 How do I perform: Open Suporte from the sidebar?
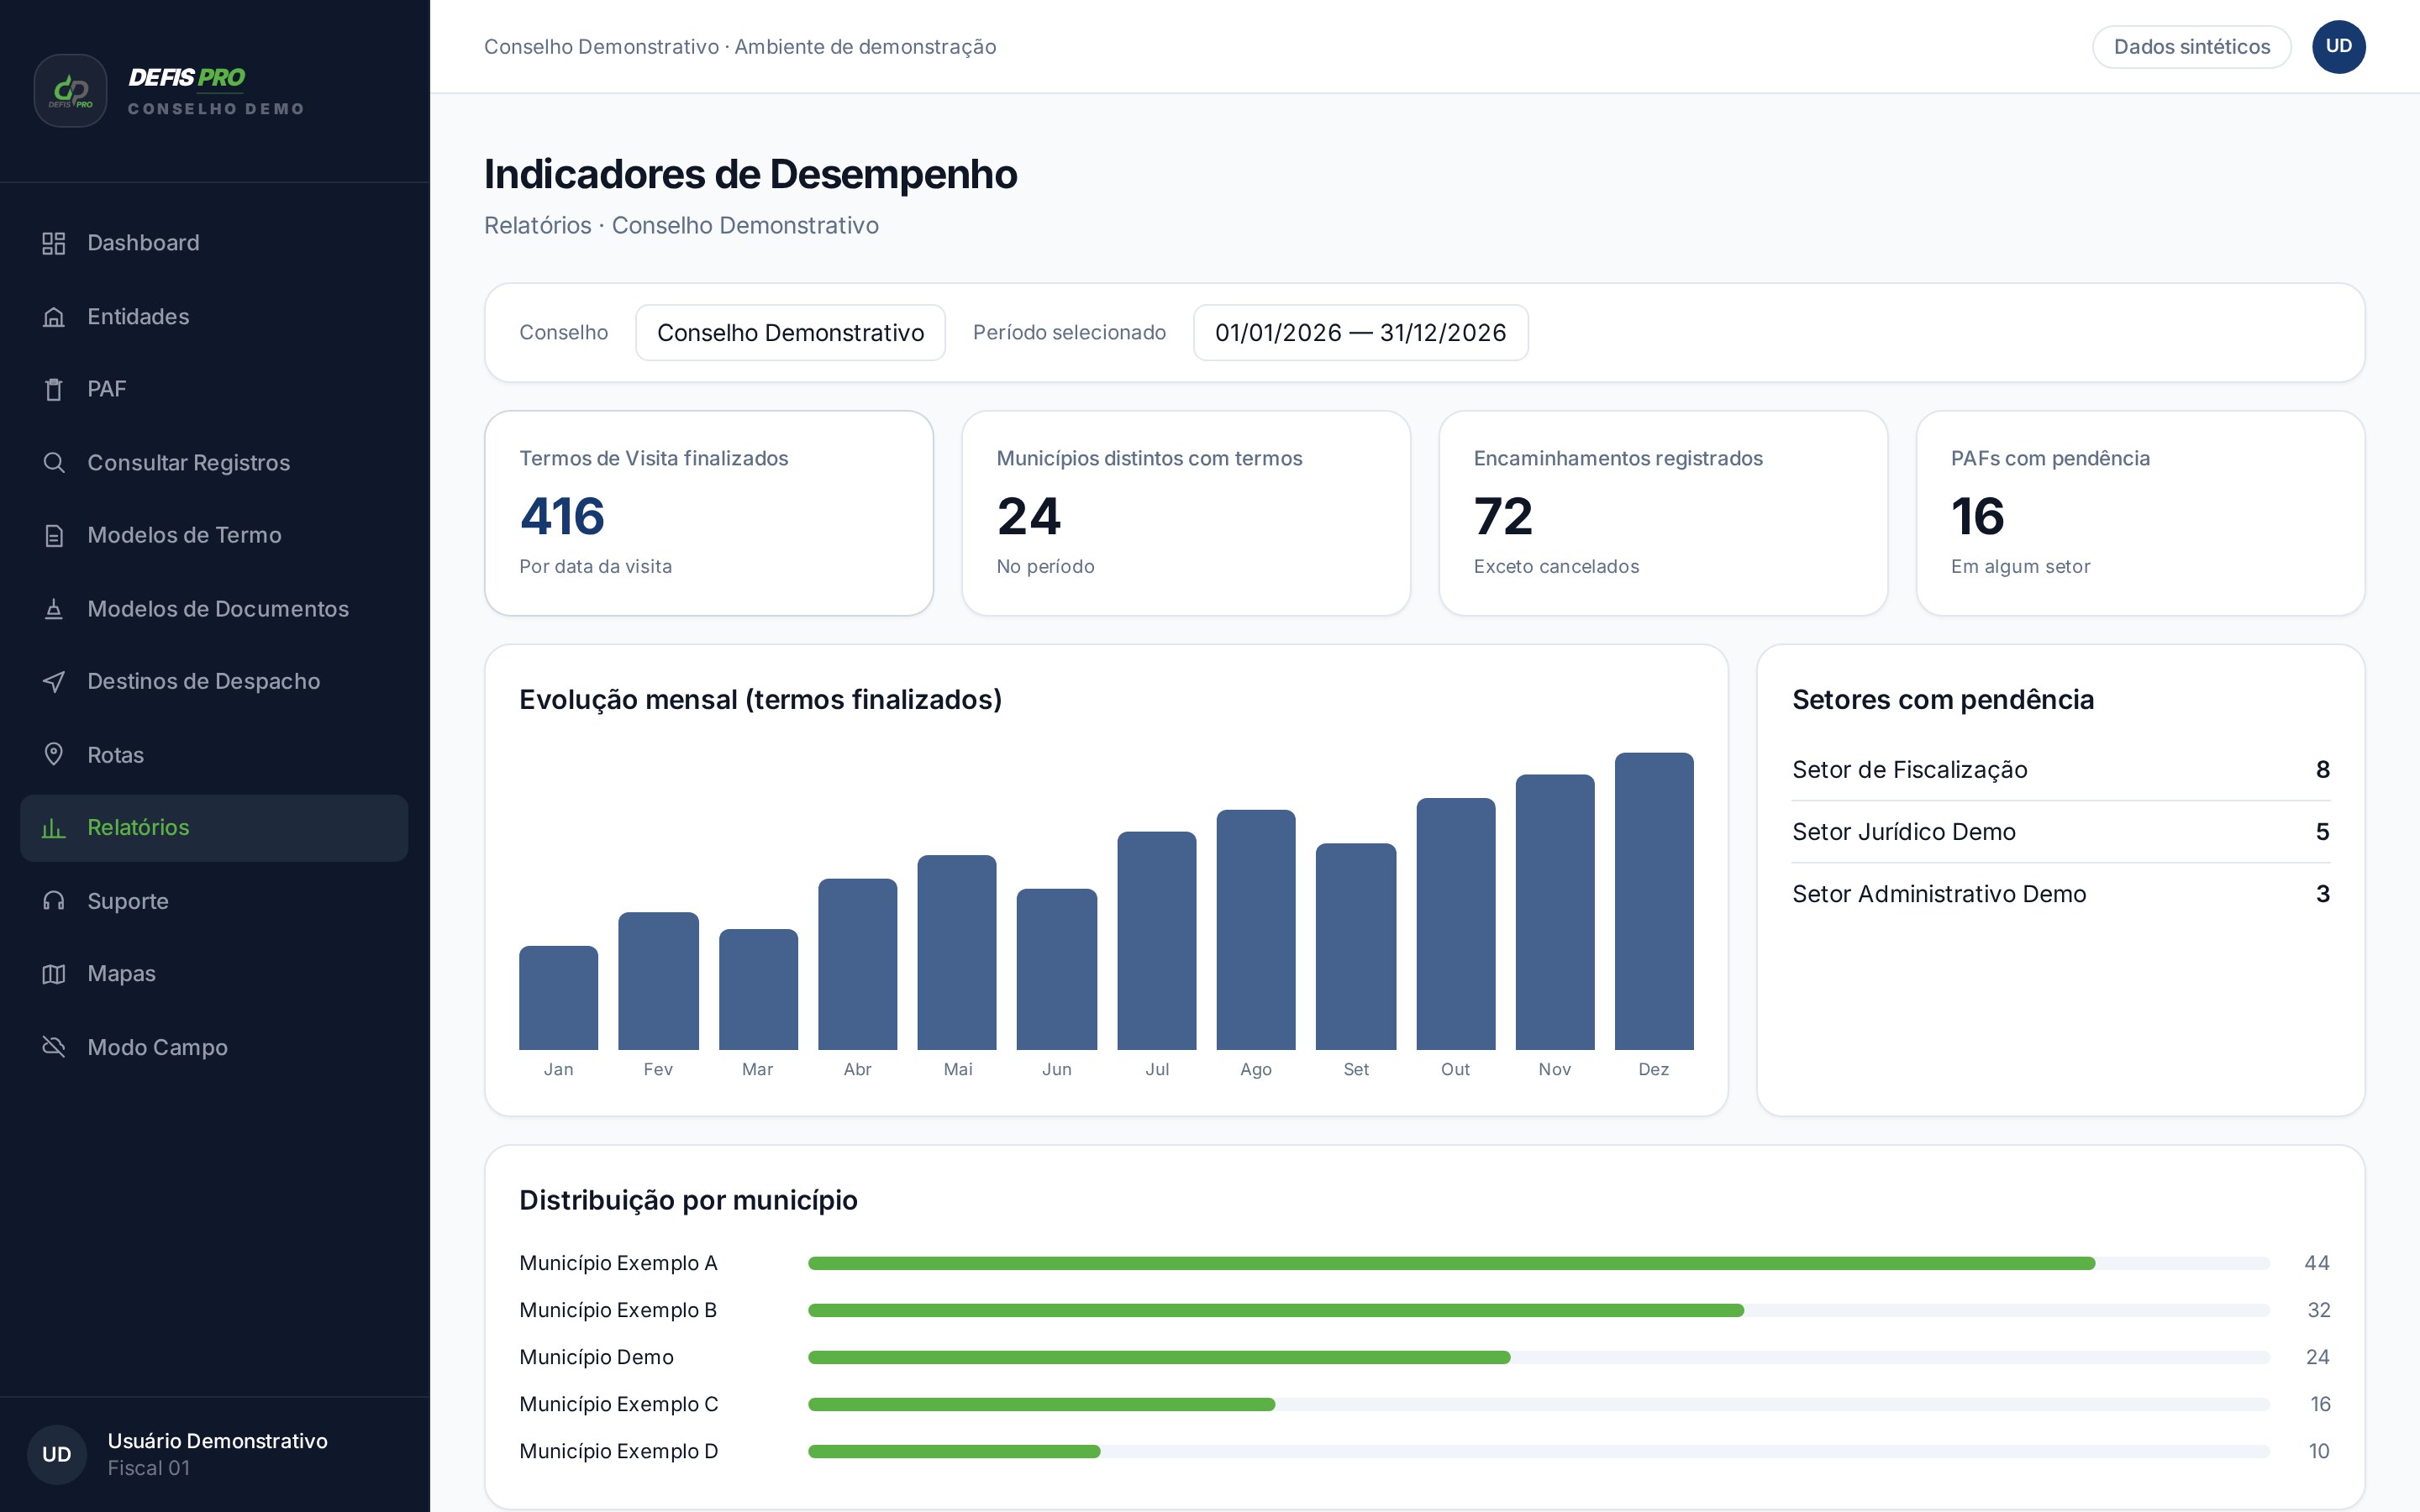pos(214,901)
